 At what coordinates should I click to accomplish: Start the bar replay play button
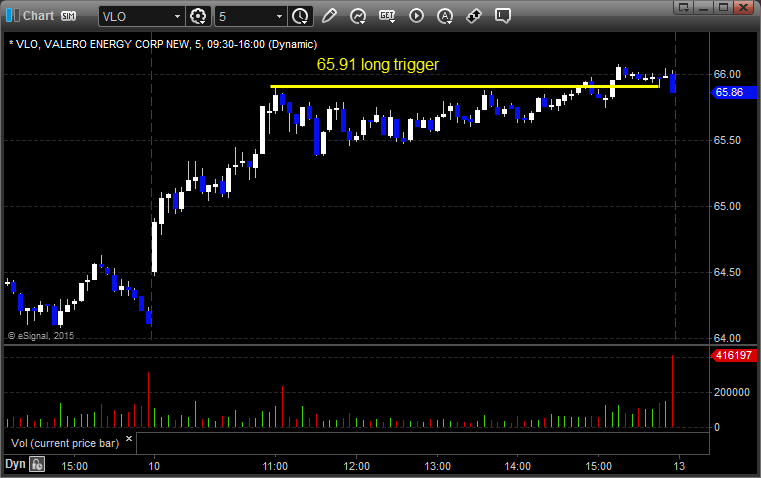tap(416, 16)
